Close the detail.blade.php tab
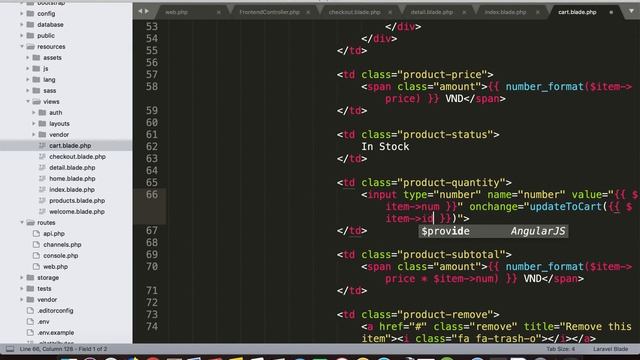The image size is (640, 360). coord(464,12)
